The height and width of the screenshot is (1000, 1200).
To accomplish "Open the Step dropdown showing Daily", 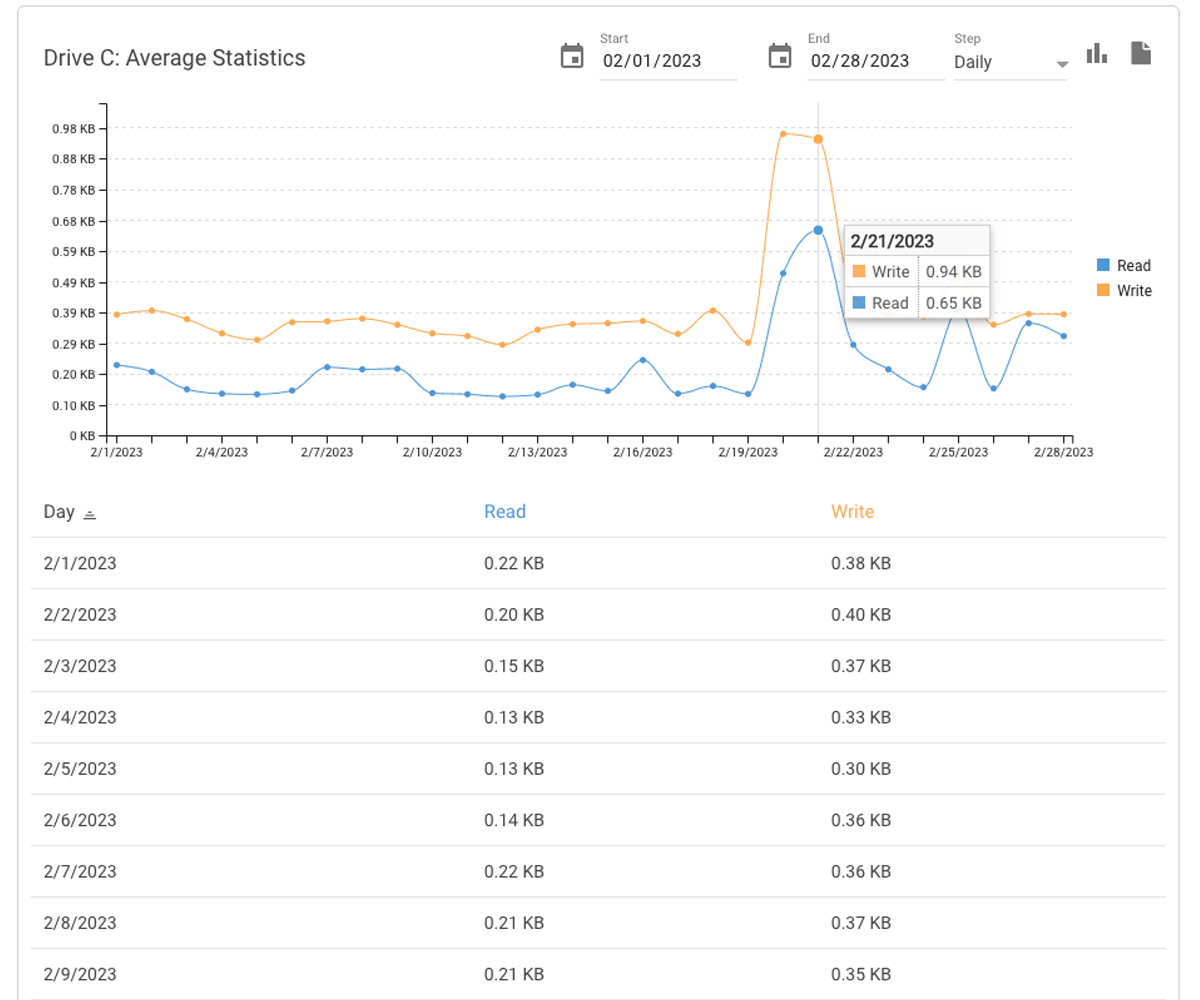I will click(1010, 62).
